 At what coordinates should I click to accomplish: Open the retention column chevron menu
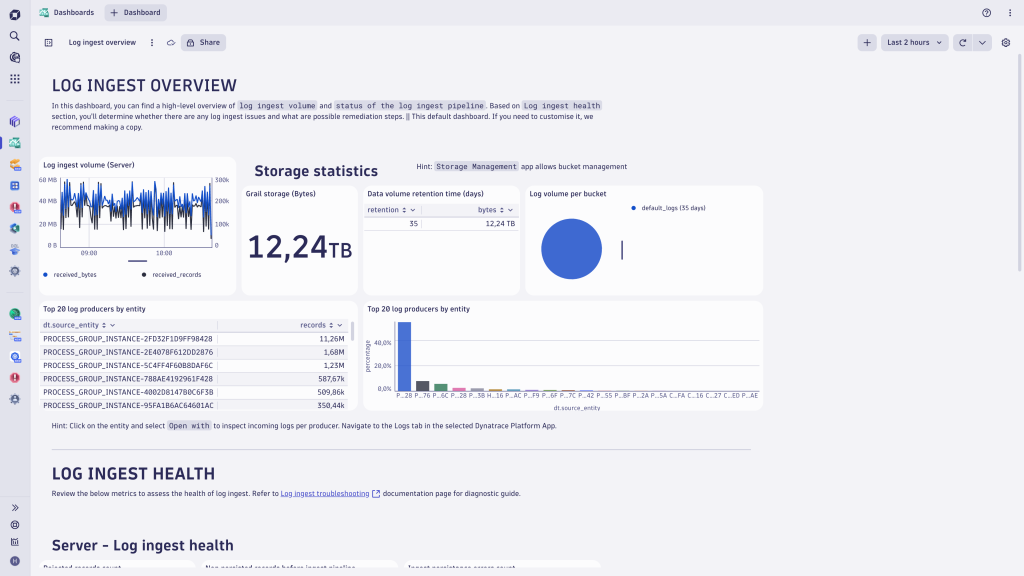(413, 210)
